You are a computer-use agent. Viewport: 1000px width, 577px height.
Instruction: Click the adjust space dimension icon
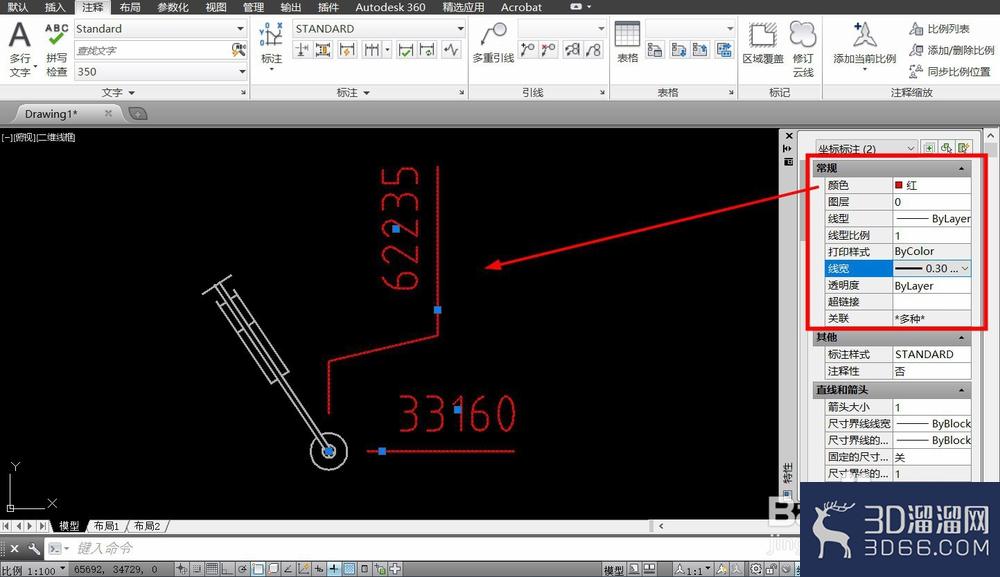[x=323, y=50]
